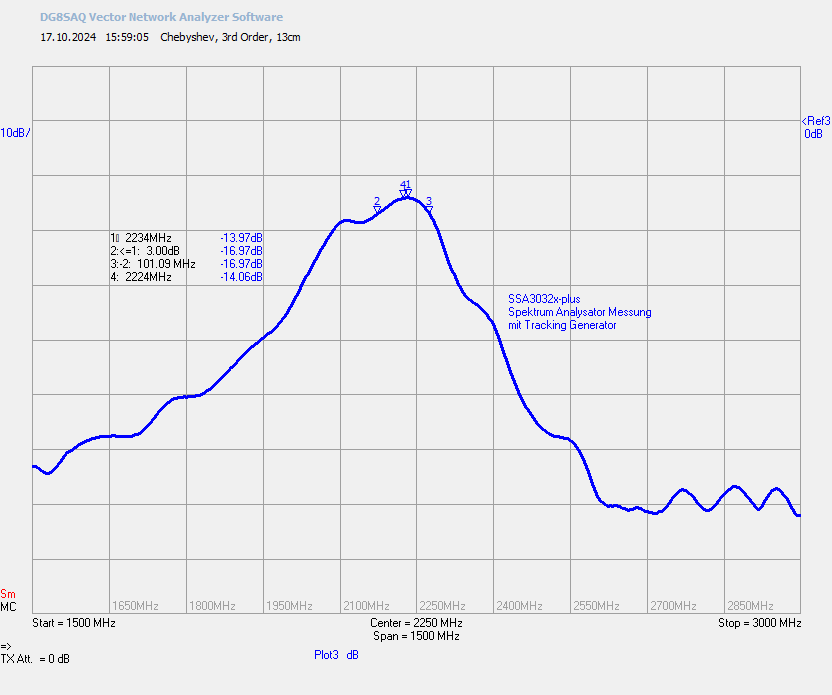Click the DG8SAQ Vector Network Analyzer Software title

161,17
